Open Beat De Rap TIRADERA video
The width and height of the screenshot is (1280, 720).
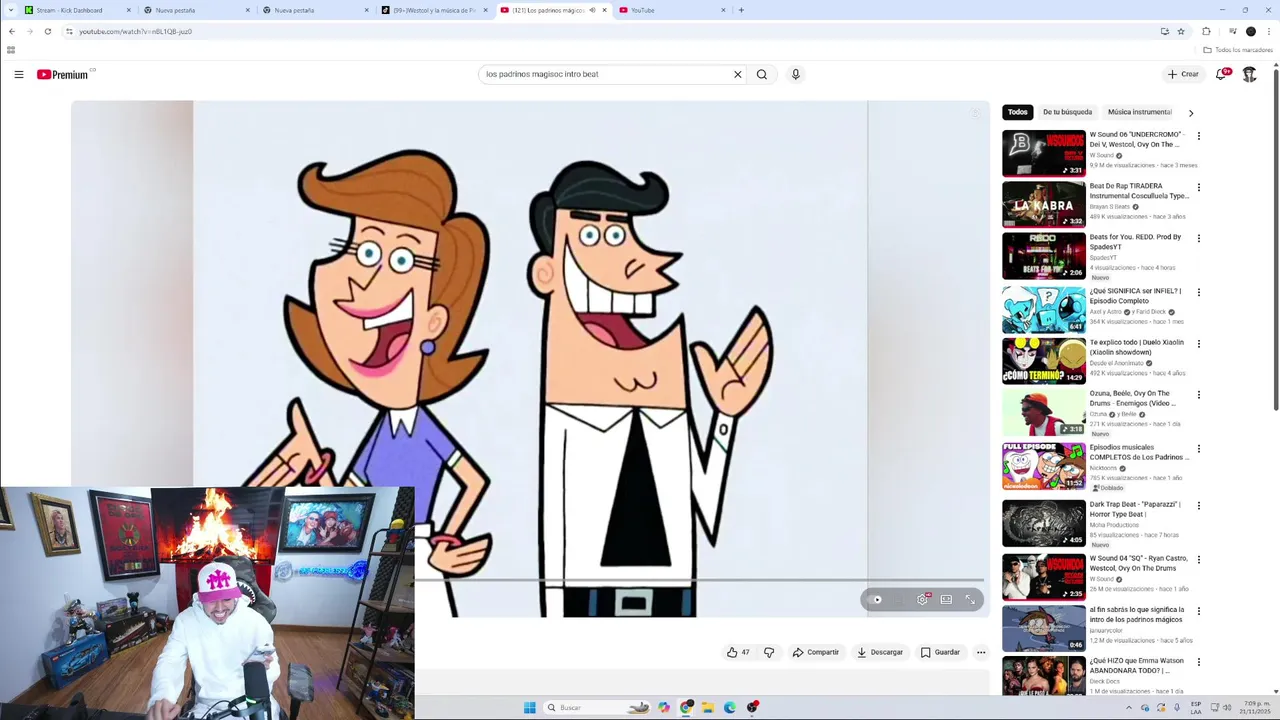1044,205
